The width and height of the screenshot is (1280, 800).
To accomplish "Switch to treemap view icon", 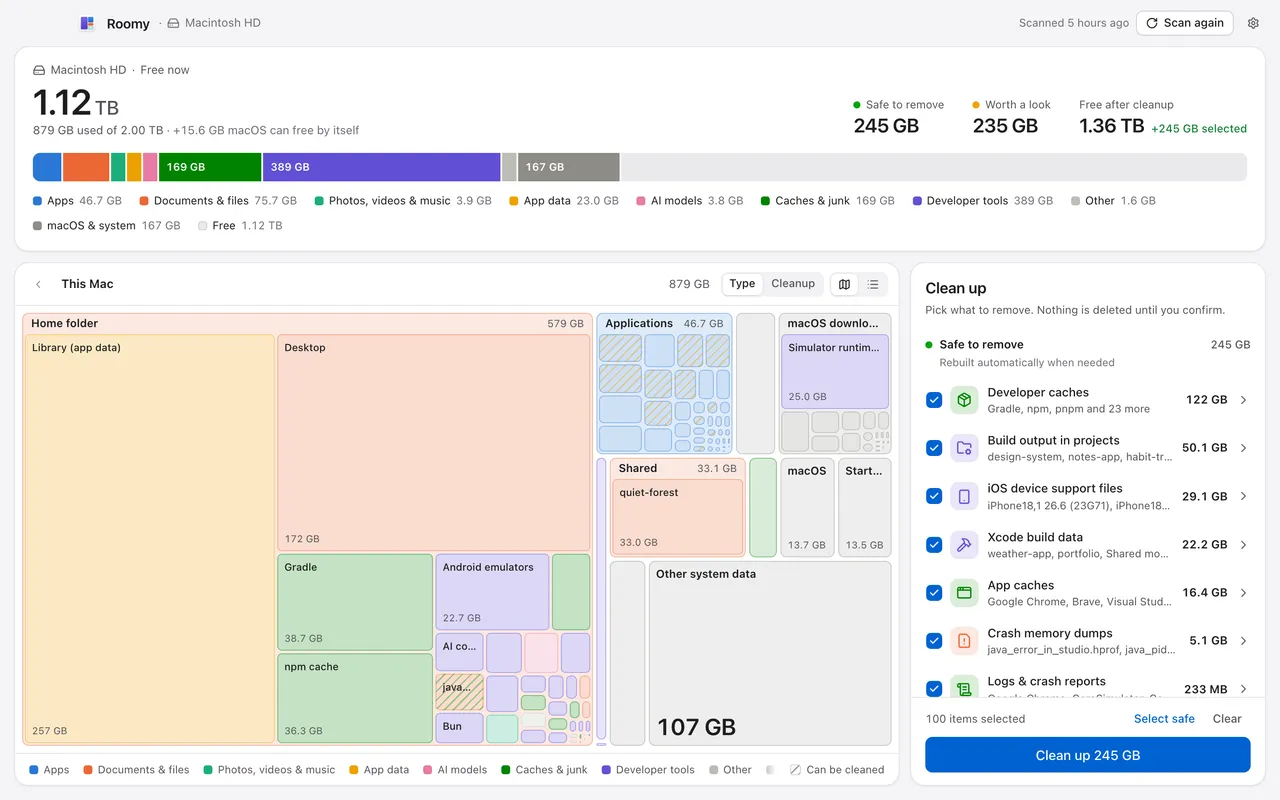I will coord(845,284).
